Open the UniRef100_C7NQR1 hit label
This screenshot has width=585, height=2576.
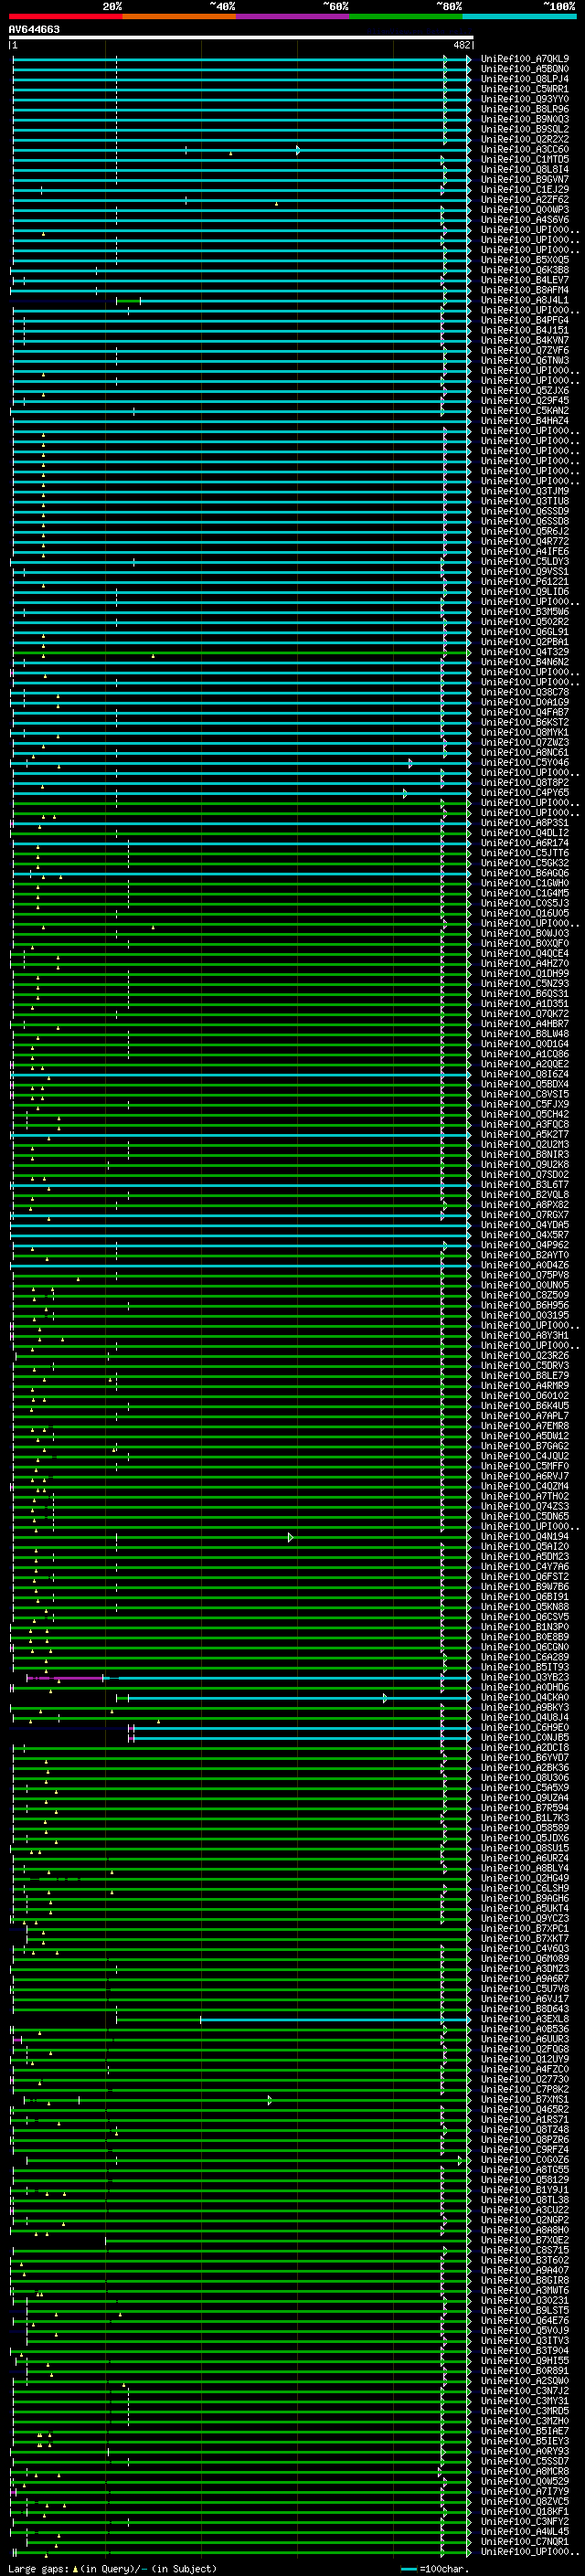coord(524,2542)
